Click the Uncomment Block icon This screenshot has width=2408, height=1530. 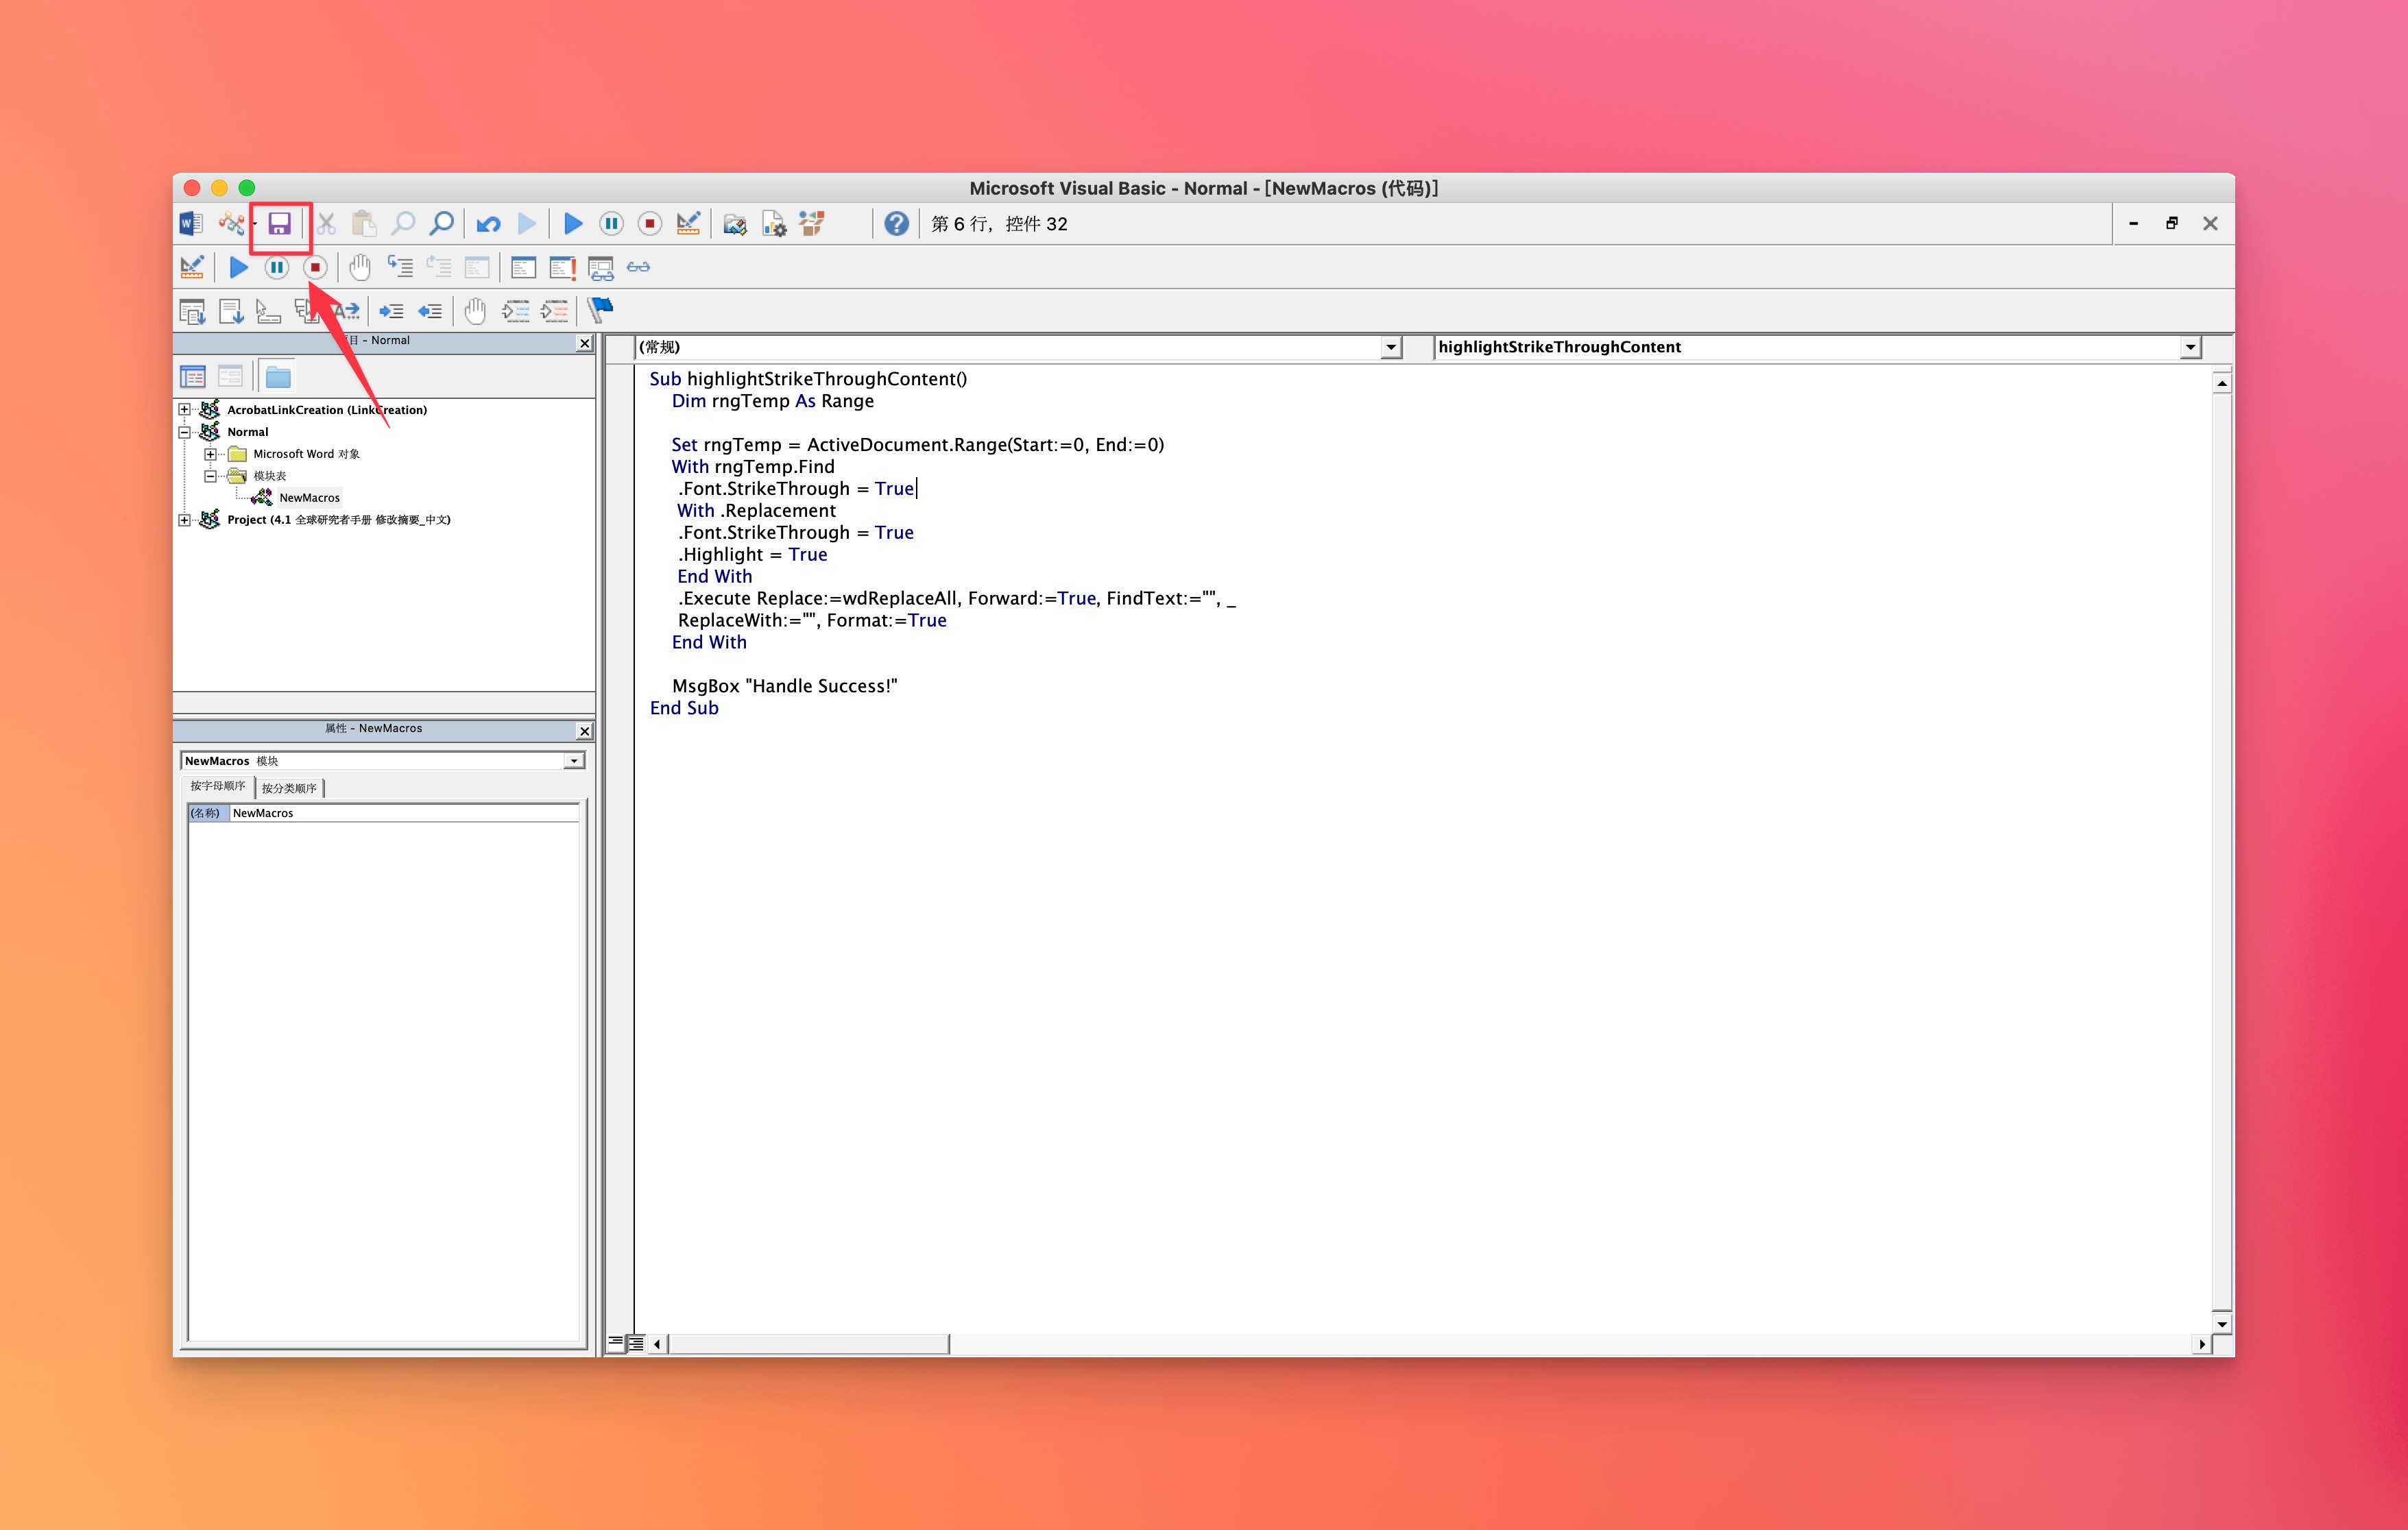point(554,311)
